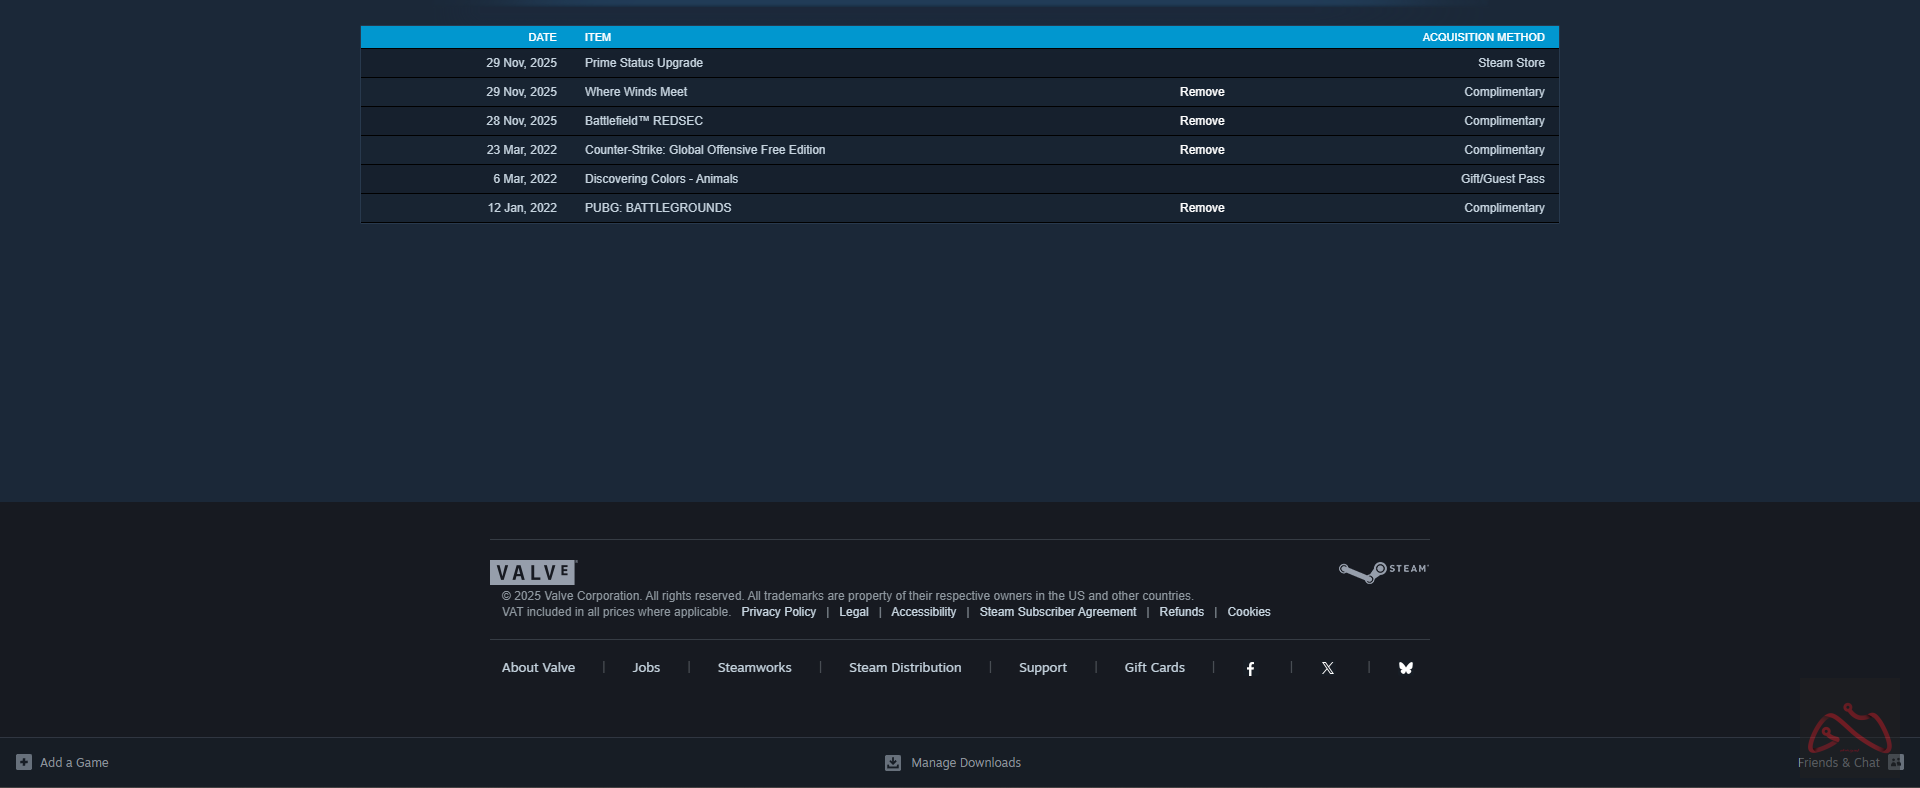This screenshot has height=788, width=1920.
Task: Click the Manage Downloads icon
Action: point(893,763)
